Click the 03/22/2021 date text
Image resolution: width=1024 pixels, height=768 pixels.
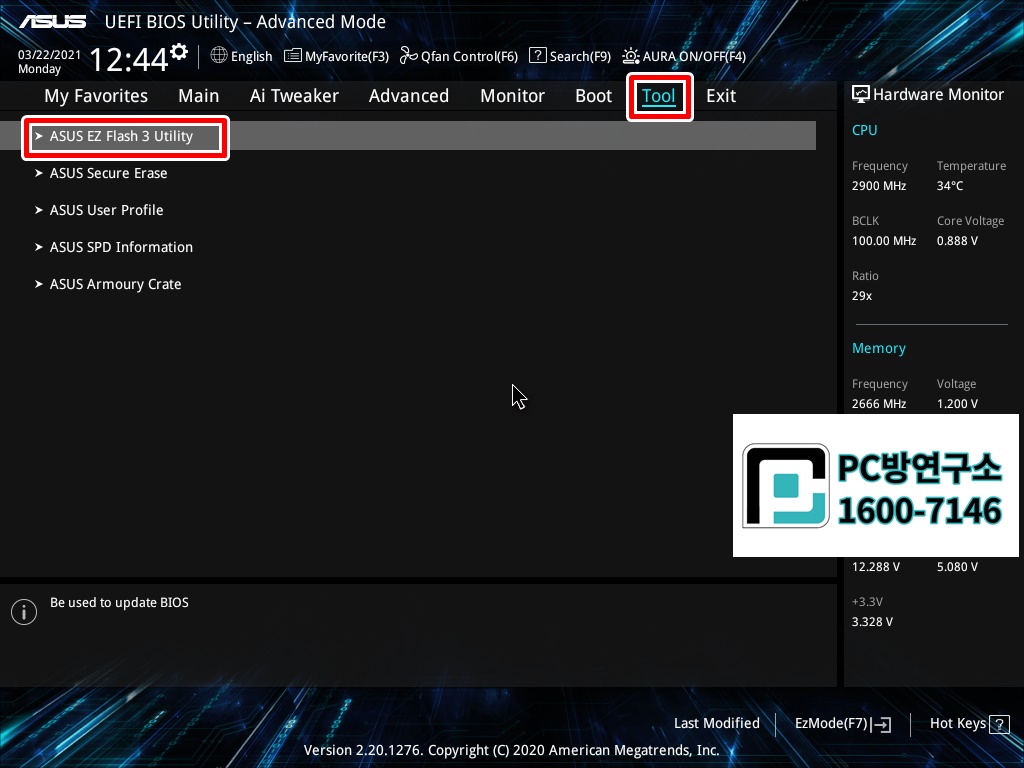pyautogui.click(x=49, y=55)
